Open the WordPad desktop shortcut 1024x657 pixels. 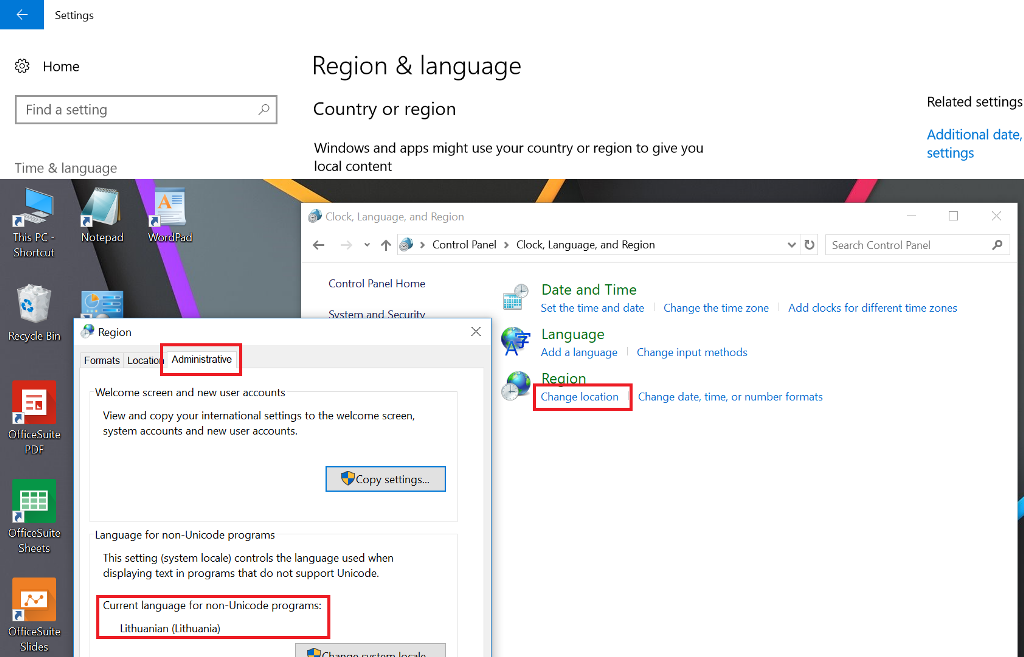tap(169, 212)
